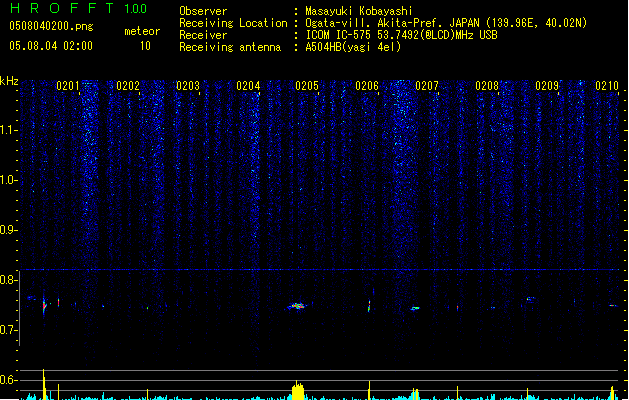The image size is (629, 400).
Task: Click the 0.9 kHz axis label
Action: coord(8,230)
